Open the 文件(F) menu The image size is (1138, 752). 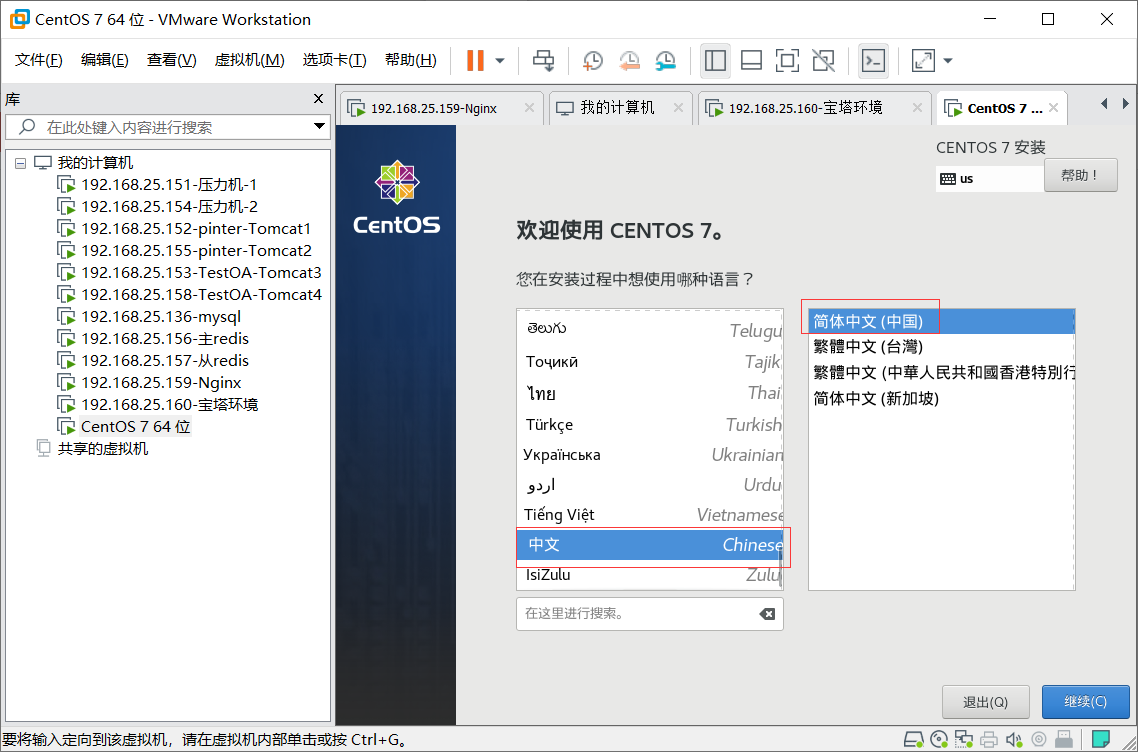point(38,60)
